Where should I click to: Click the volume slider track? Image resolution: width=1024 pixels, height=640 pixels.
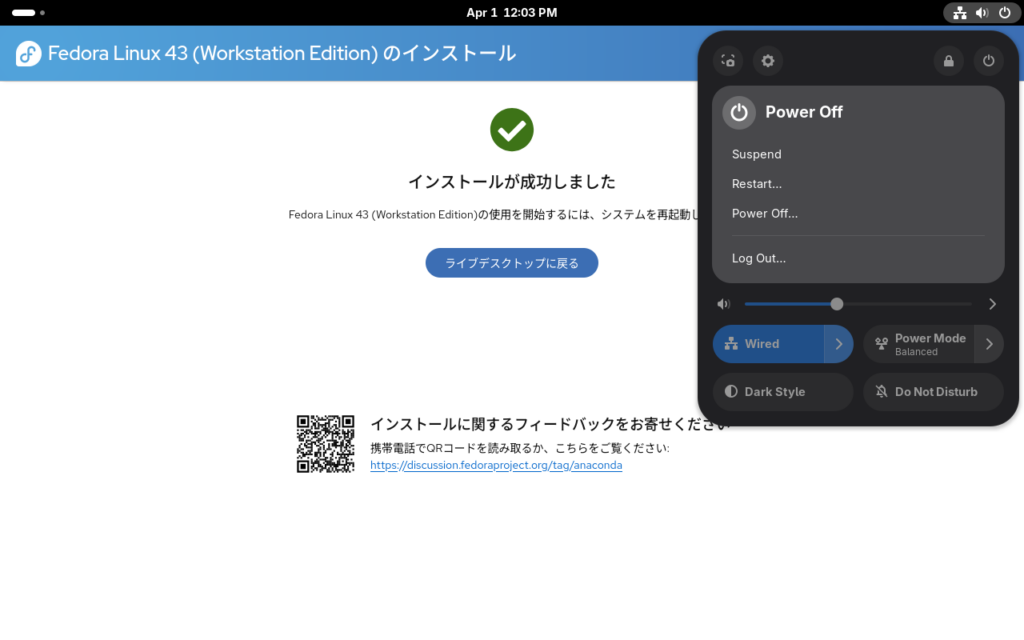pyautogui.click(x=900, y=304)
